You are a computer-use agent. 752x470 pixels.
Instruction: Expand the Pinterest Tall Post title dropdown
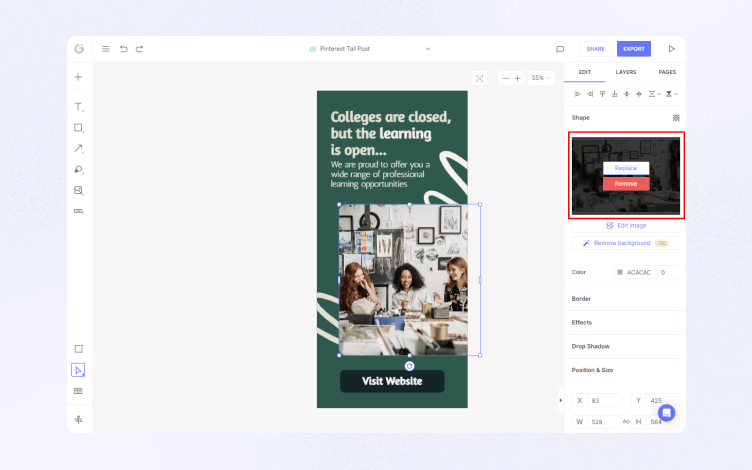click(428, 49)
